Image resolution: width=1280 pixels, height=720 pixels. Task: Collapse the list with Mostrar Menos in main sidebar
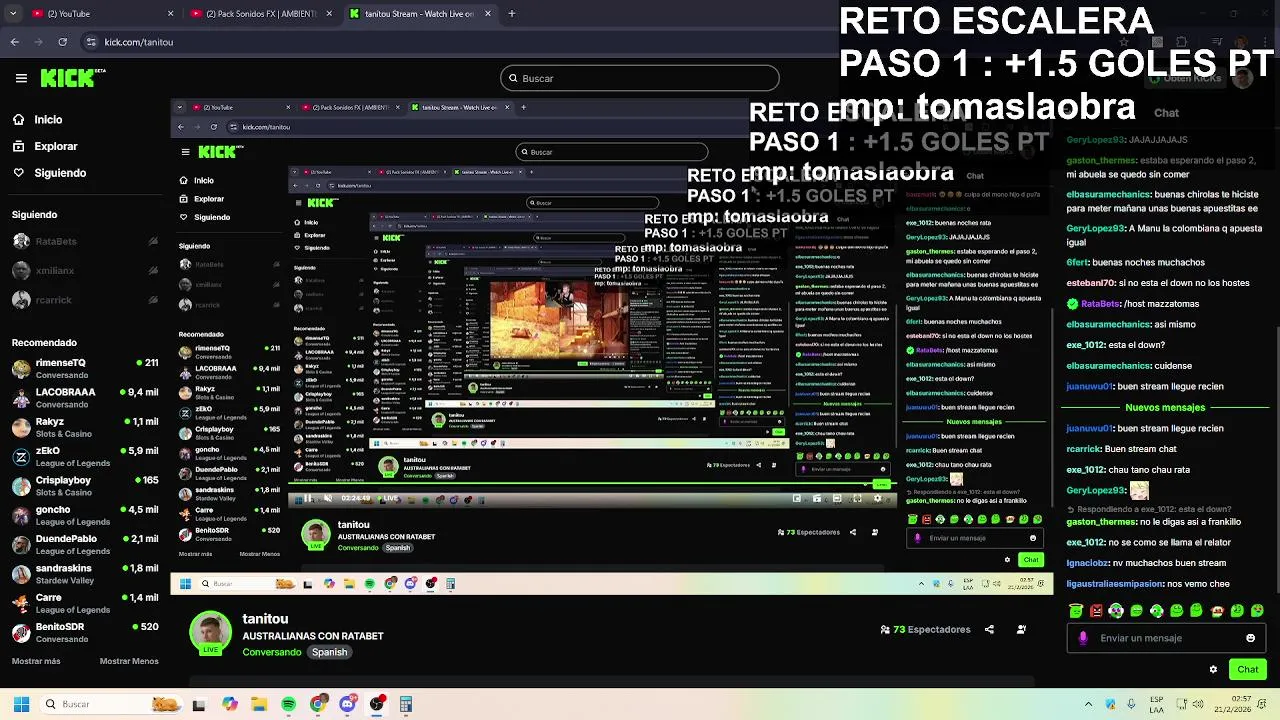click(129, 661)
